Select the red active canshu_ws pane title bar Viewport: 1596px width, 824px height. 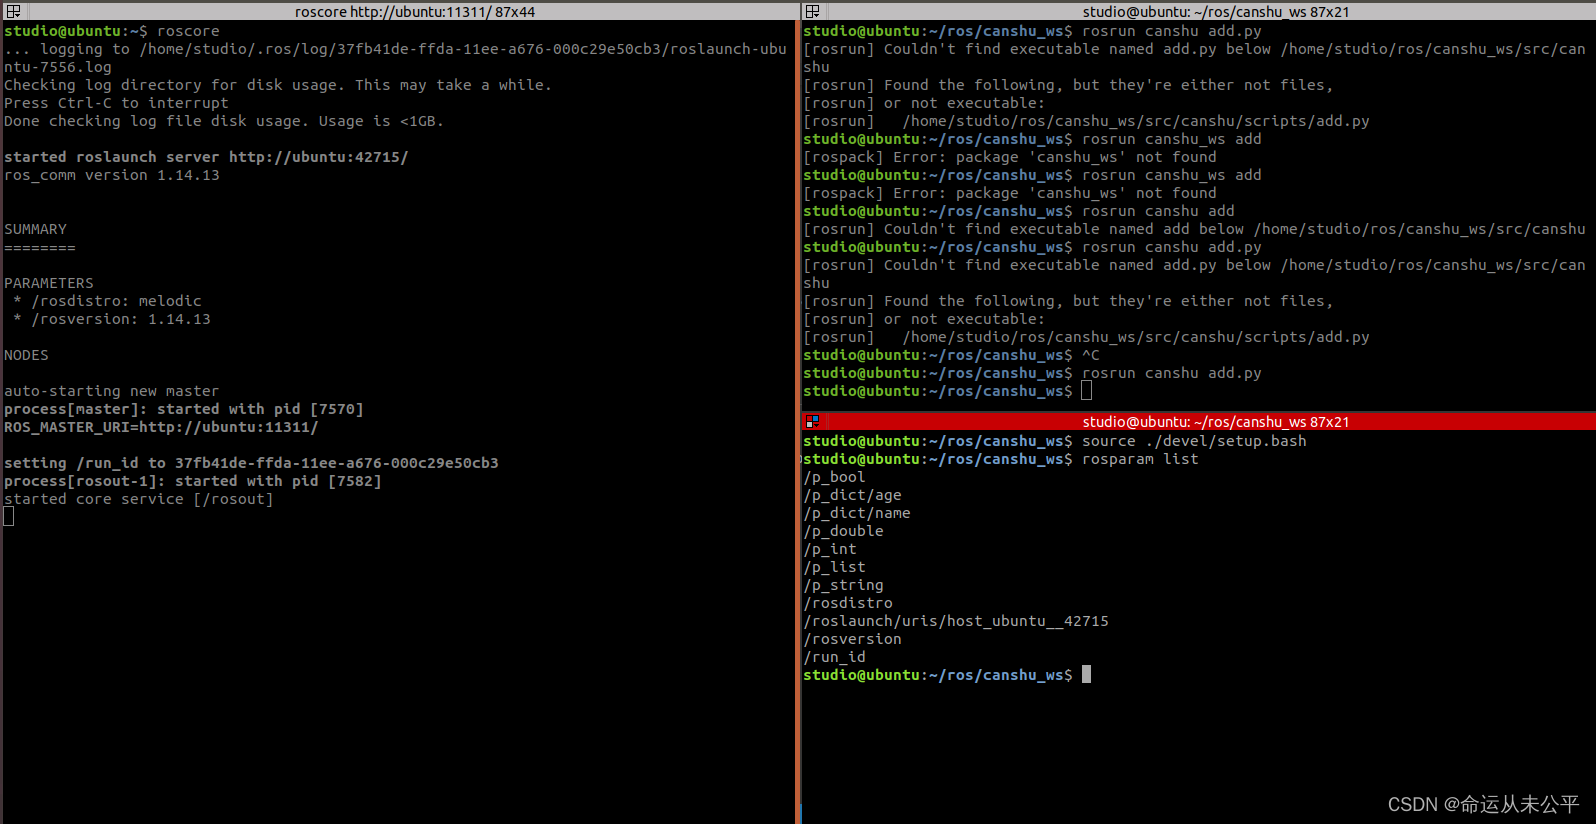(1215, 422)
